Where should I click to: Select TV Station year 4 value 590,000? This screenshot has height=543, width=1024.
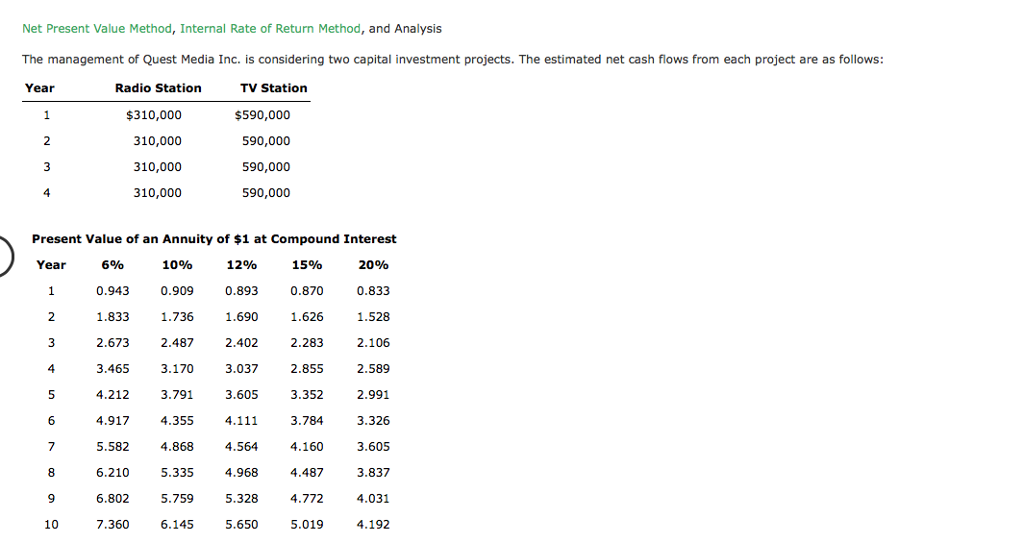(266, 193)
